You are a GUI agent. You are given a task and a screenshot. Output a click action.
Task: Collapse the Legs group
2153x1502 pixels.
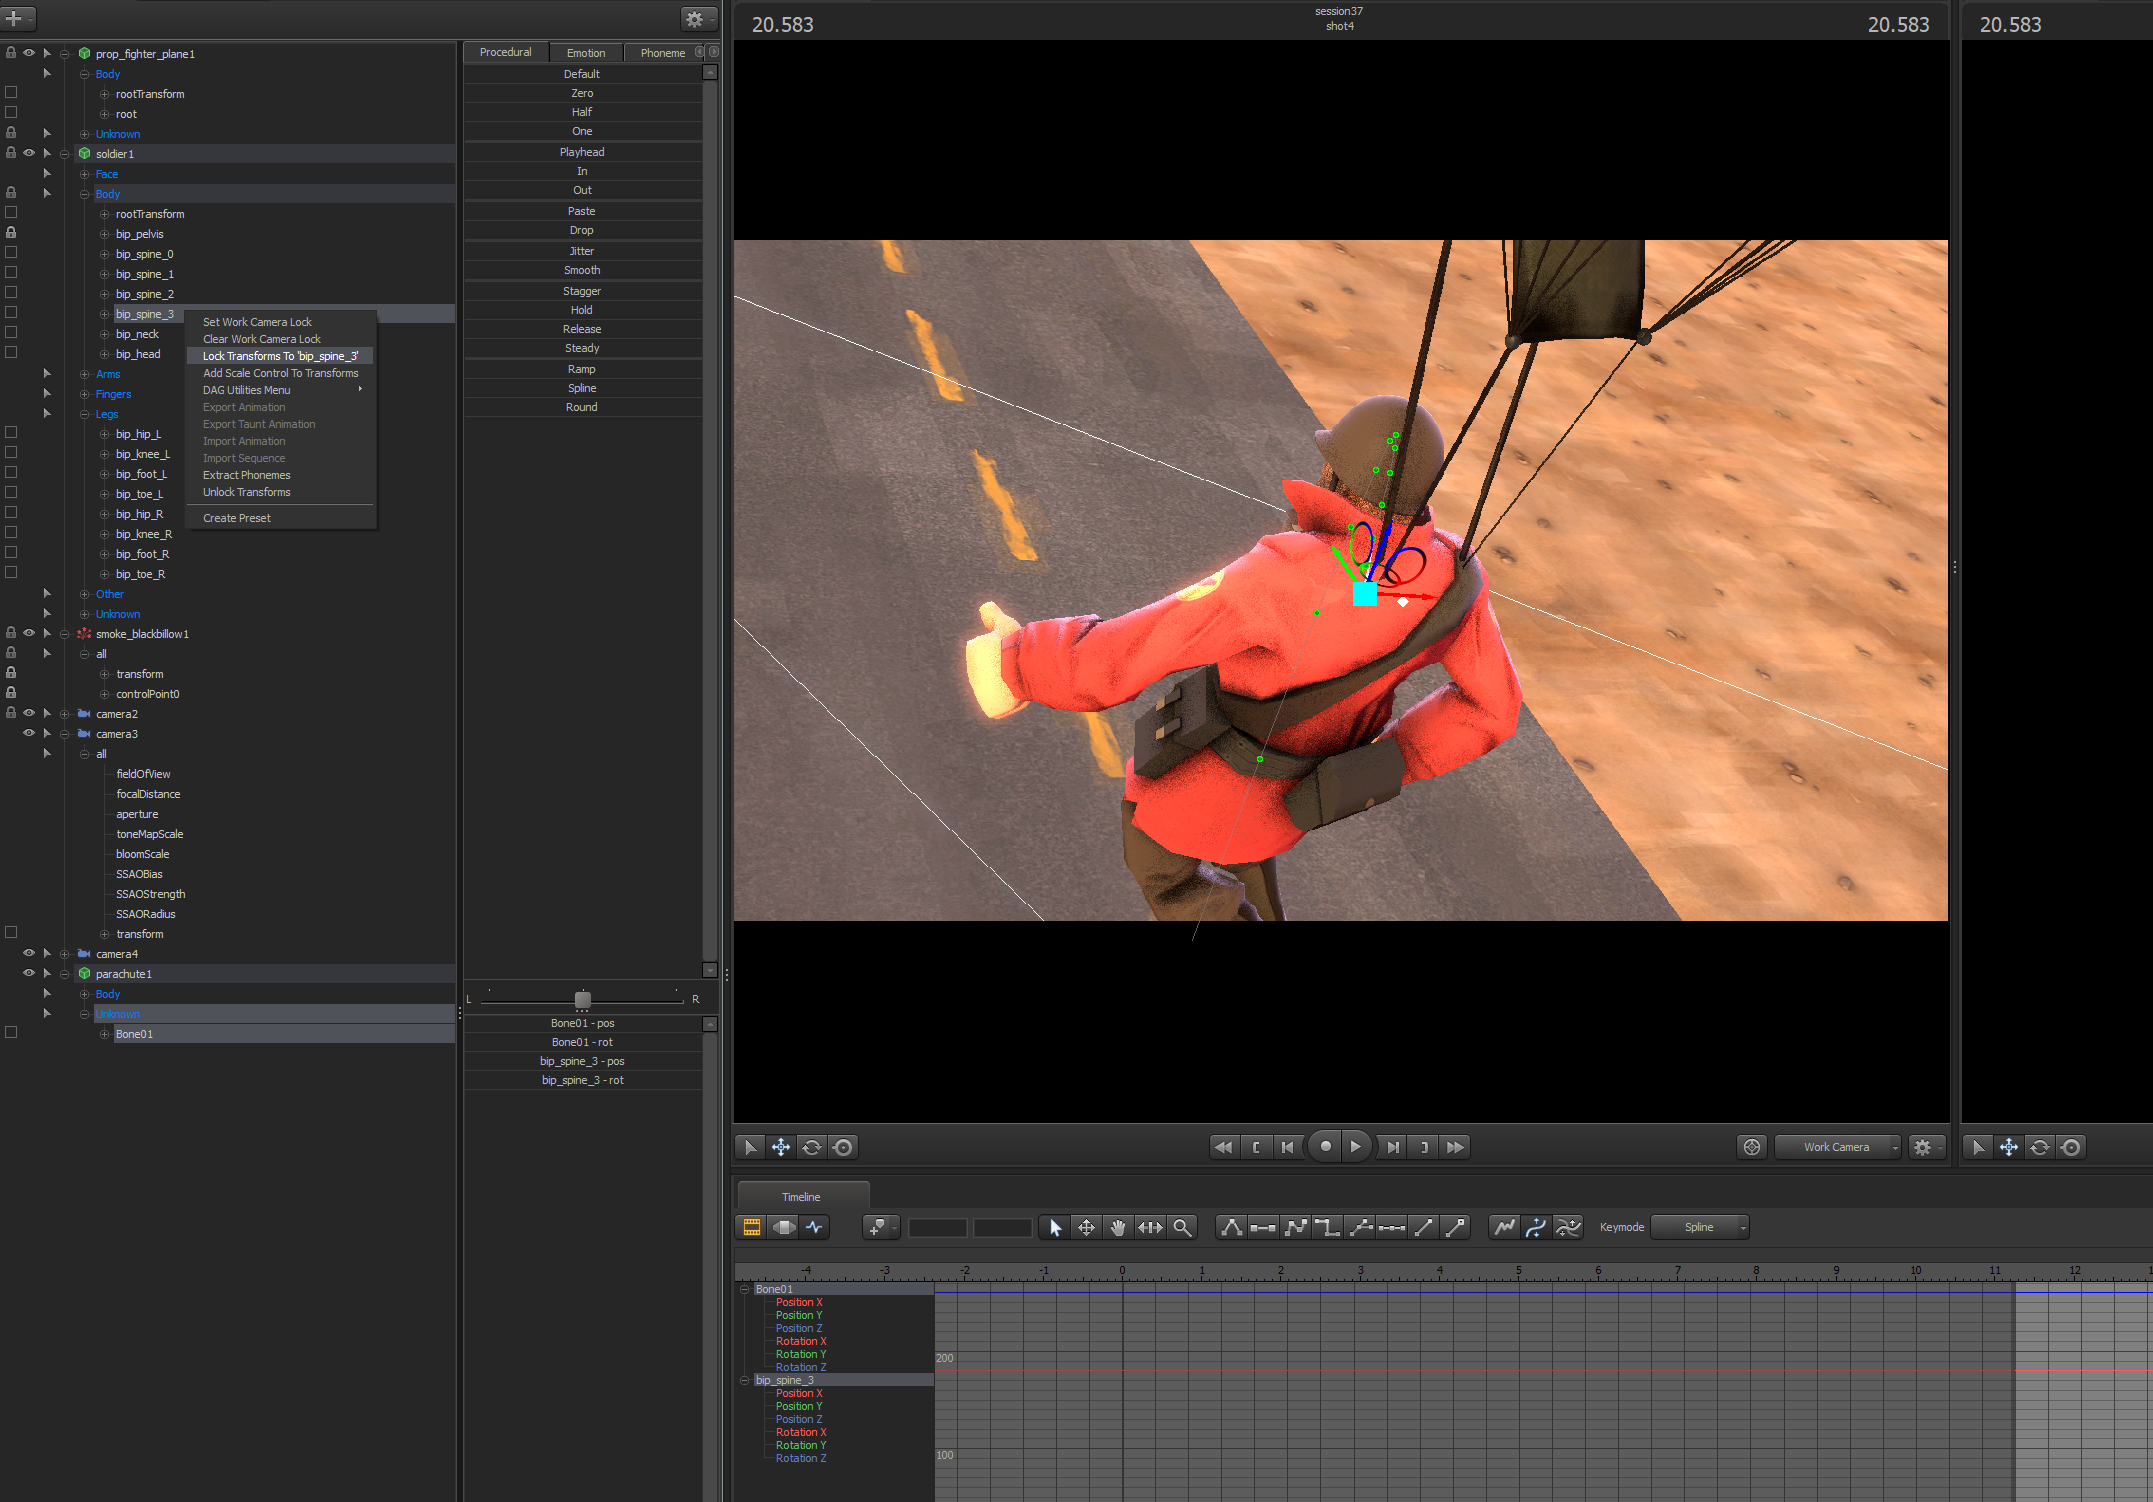(85, 414)
